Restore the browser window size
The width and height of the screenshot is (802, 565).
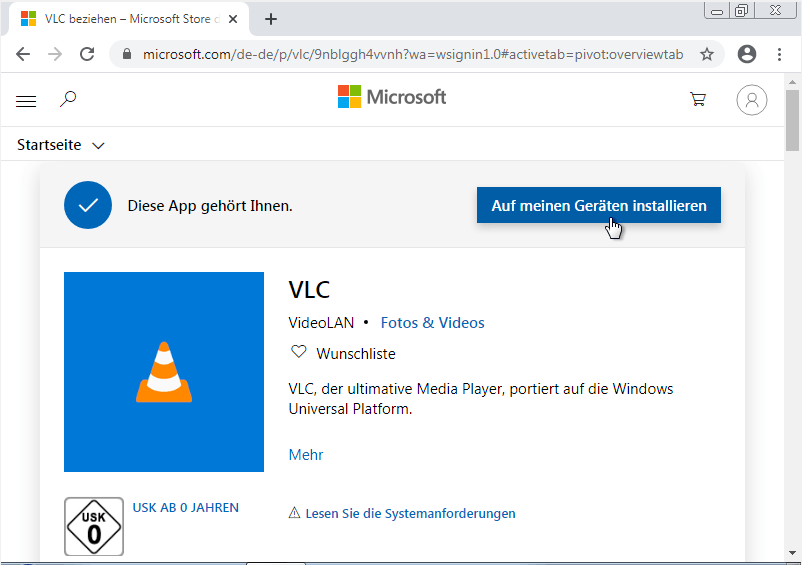click(x=741, y=11)
